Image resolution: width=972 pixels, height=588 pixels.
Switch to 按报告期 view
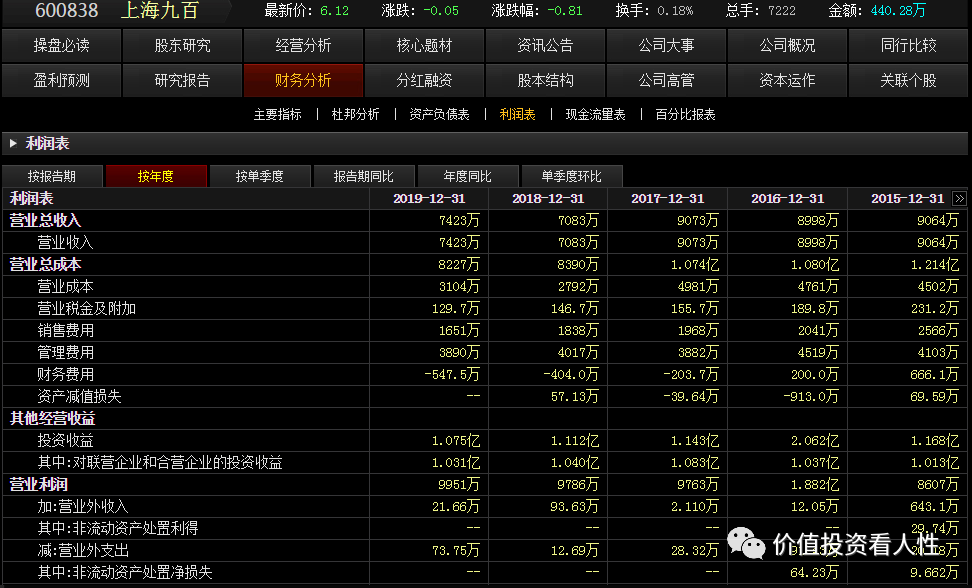click(x=52, y=176)
